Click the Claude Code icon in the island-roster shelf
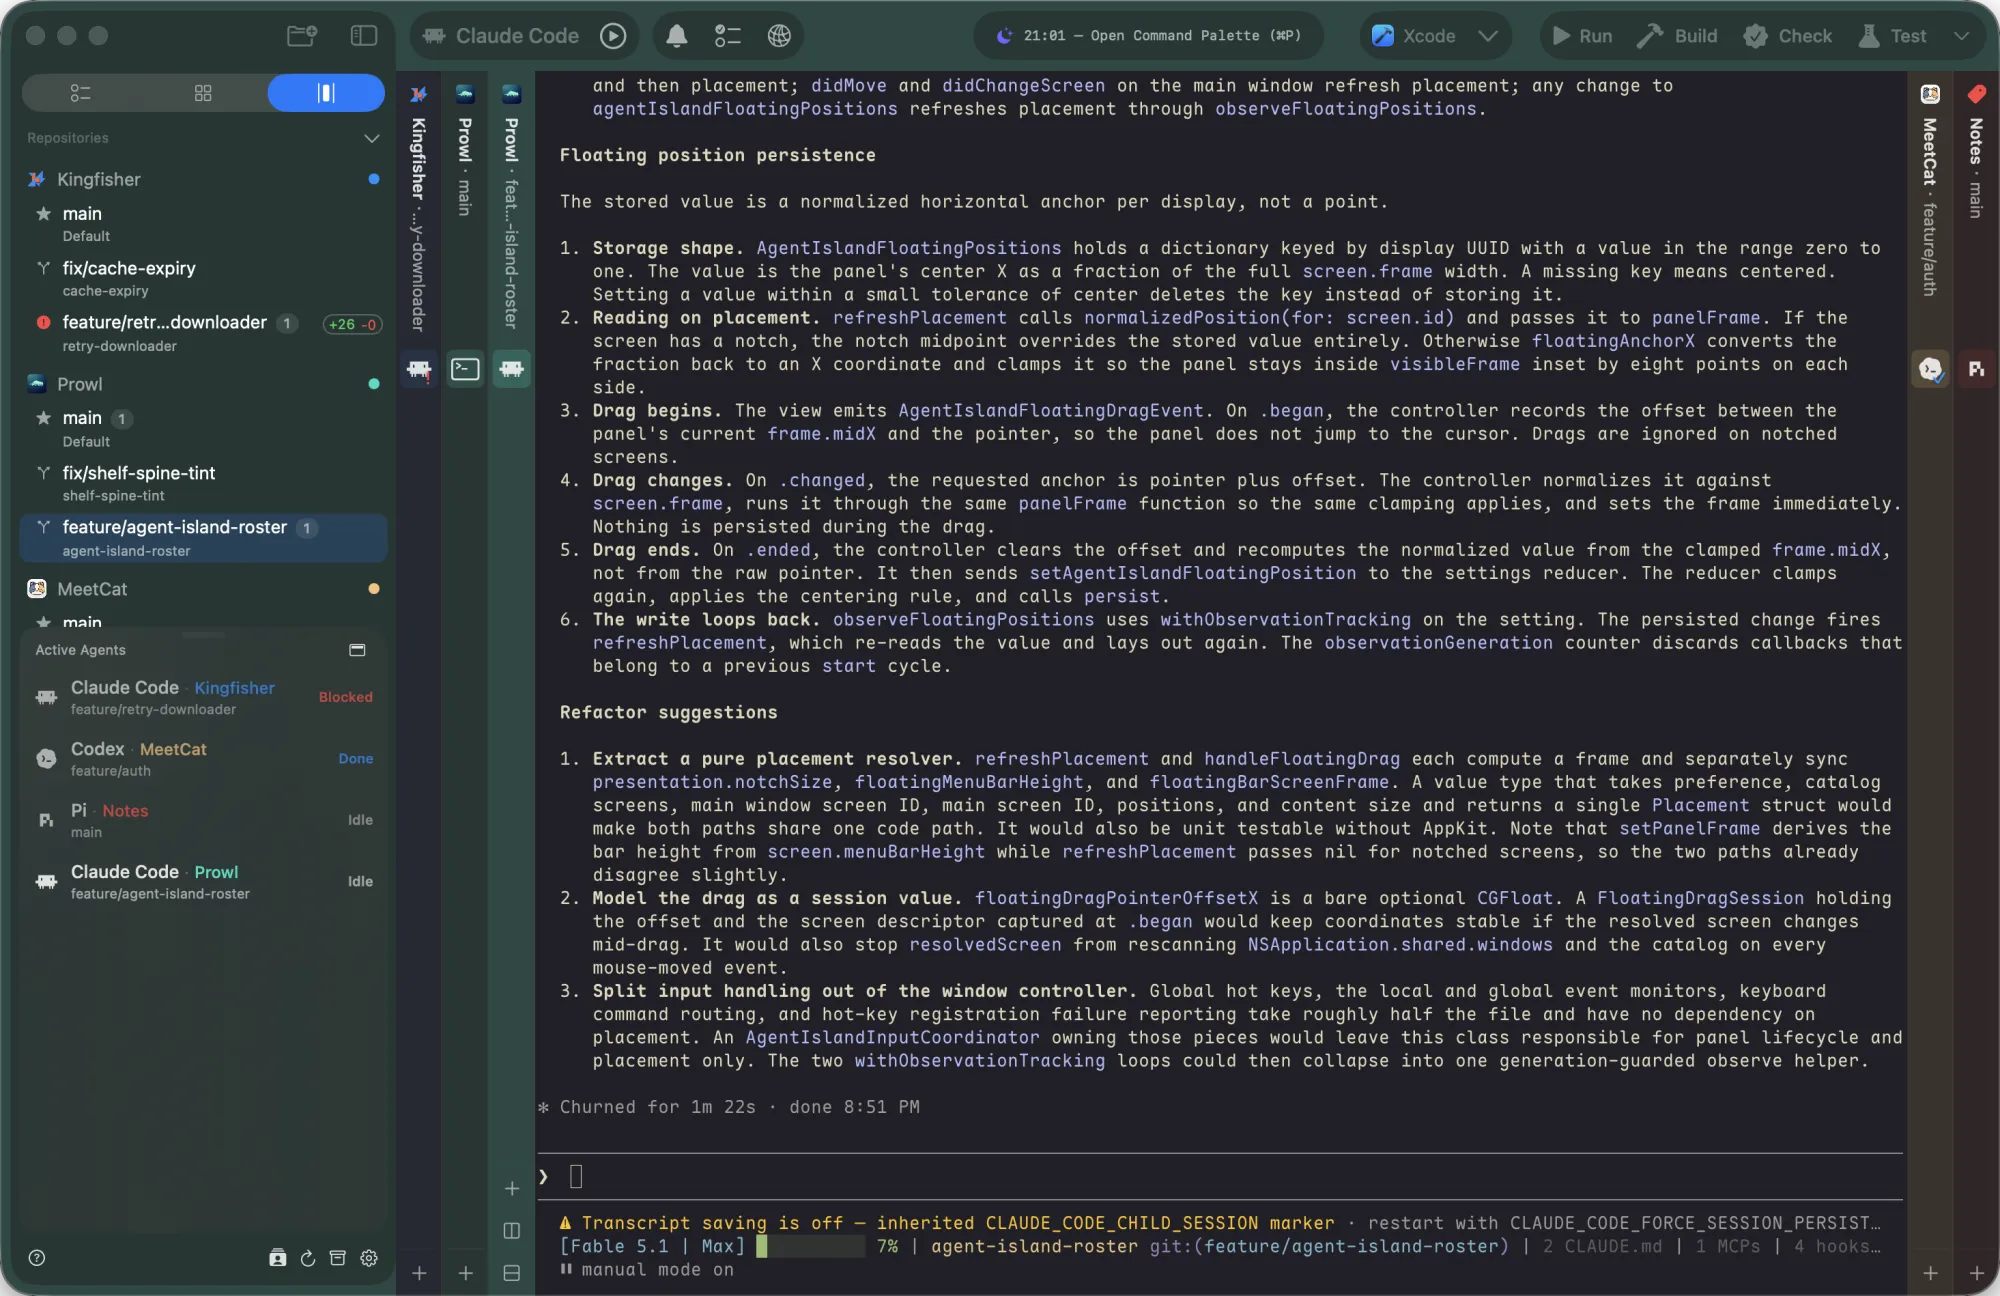 tap(511, 369)
